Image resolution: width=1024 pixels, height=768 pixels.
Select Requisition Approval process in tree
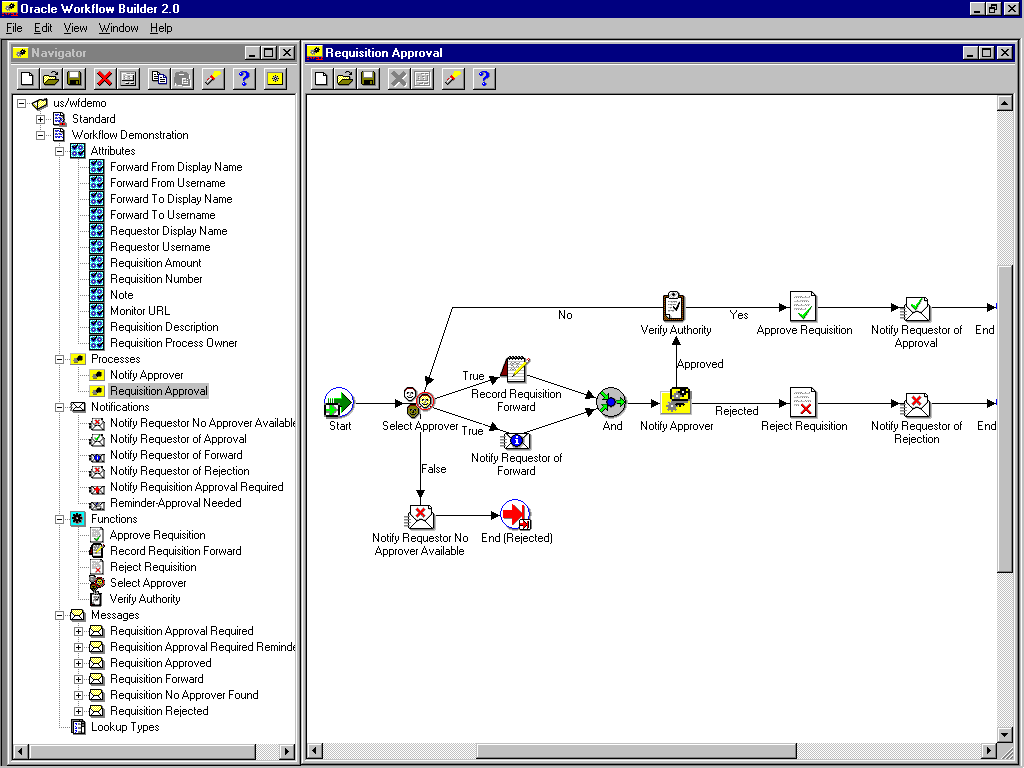tap(159, 391)
